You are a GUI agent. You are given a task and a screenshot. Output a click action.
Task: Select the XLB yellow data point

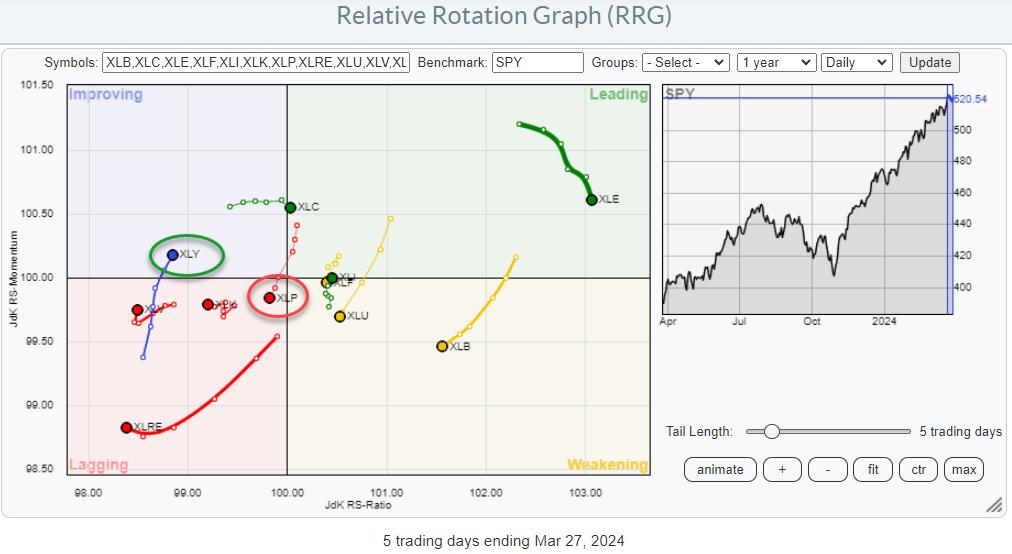442,346
